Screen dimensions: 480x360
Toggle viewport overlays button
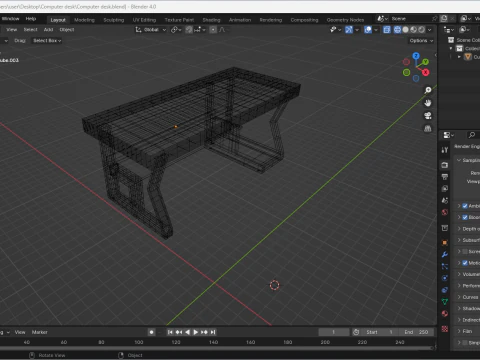[x=368, y=30]
